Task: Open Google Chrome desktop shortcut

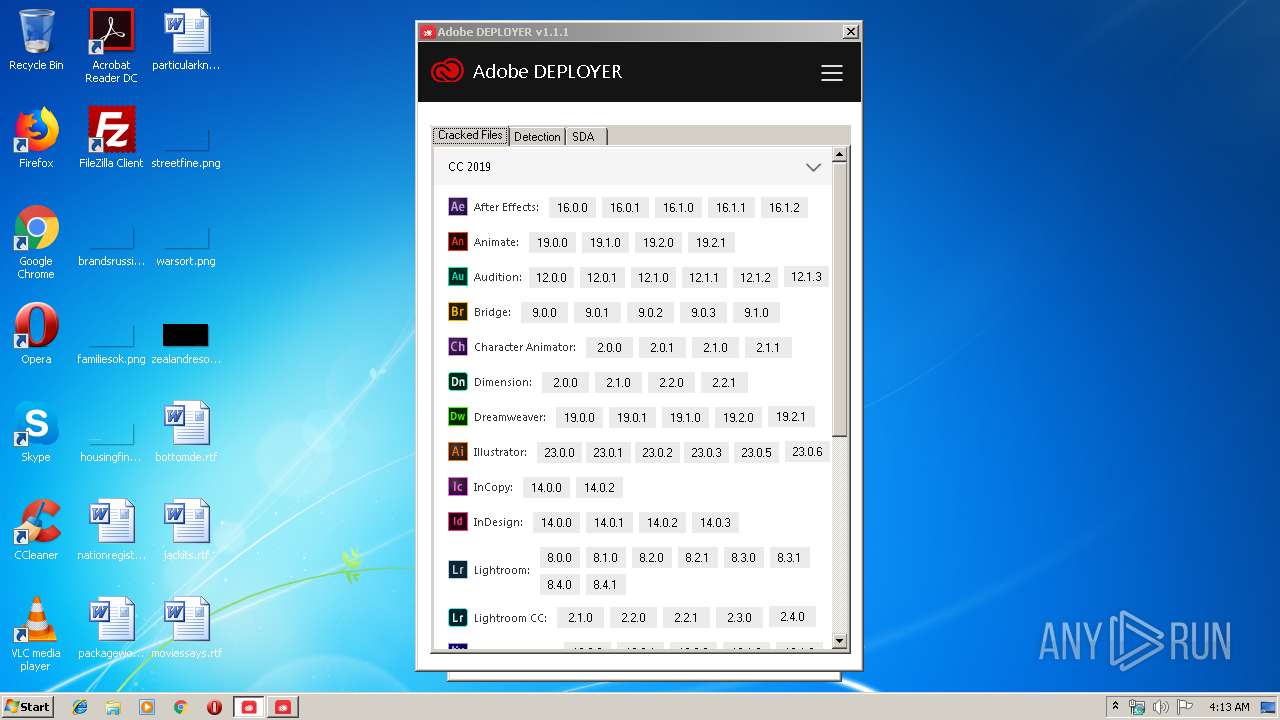Action: coord(36,242)
